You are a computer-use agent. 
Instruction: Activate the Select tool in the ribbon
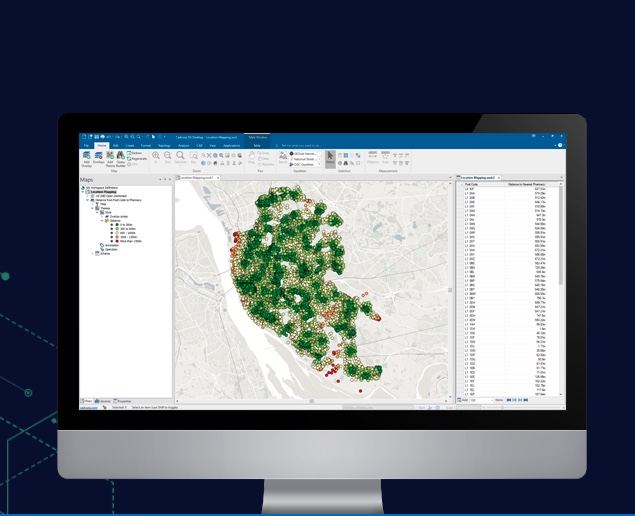pos(331,157)
